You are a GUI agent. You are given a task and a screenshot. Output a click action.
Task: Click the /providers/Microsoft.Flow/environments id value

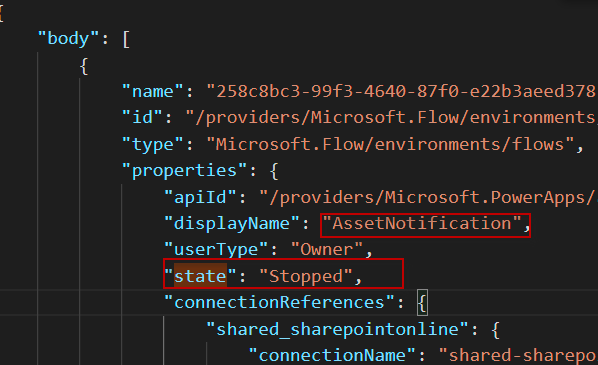click(x=392, y=117)
